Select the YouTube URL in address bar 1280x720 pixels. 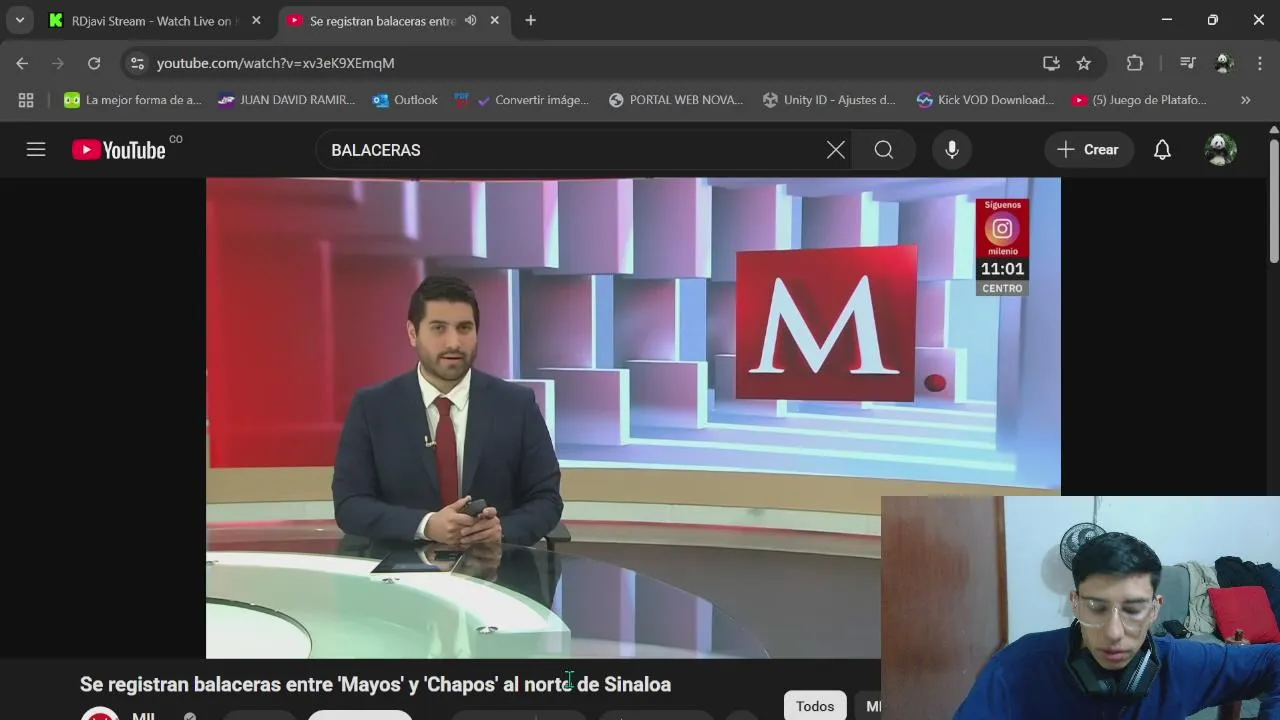275,63
